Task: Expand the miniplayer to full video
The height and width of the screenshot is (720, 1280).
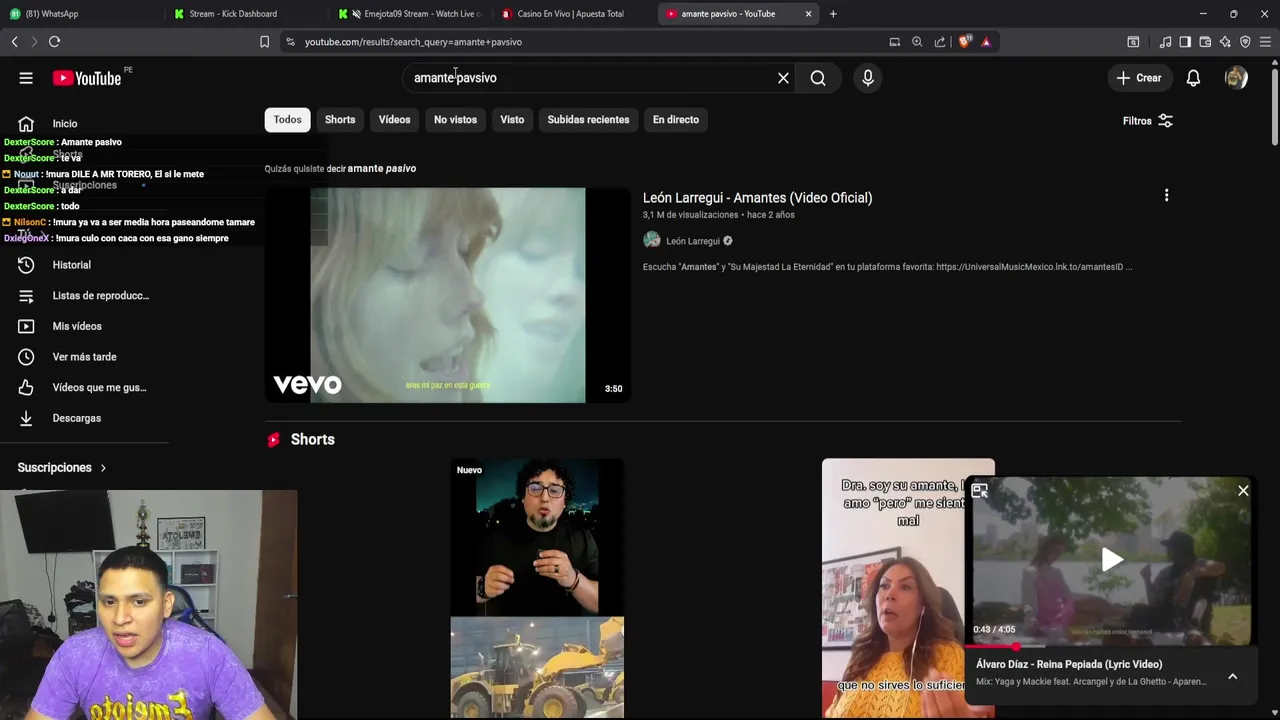Action: [980, 491]
